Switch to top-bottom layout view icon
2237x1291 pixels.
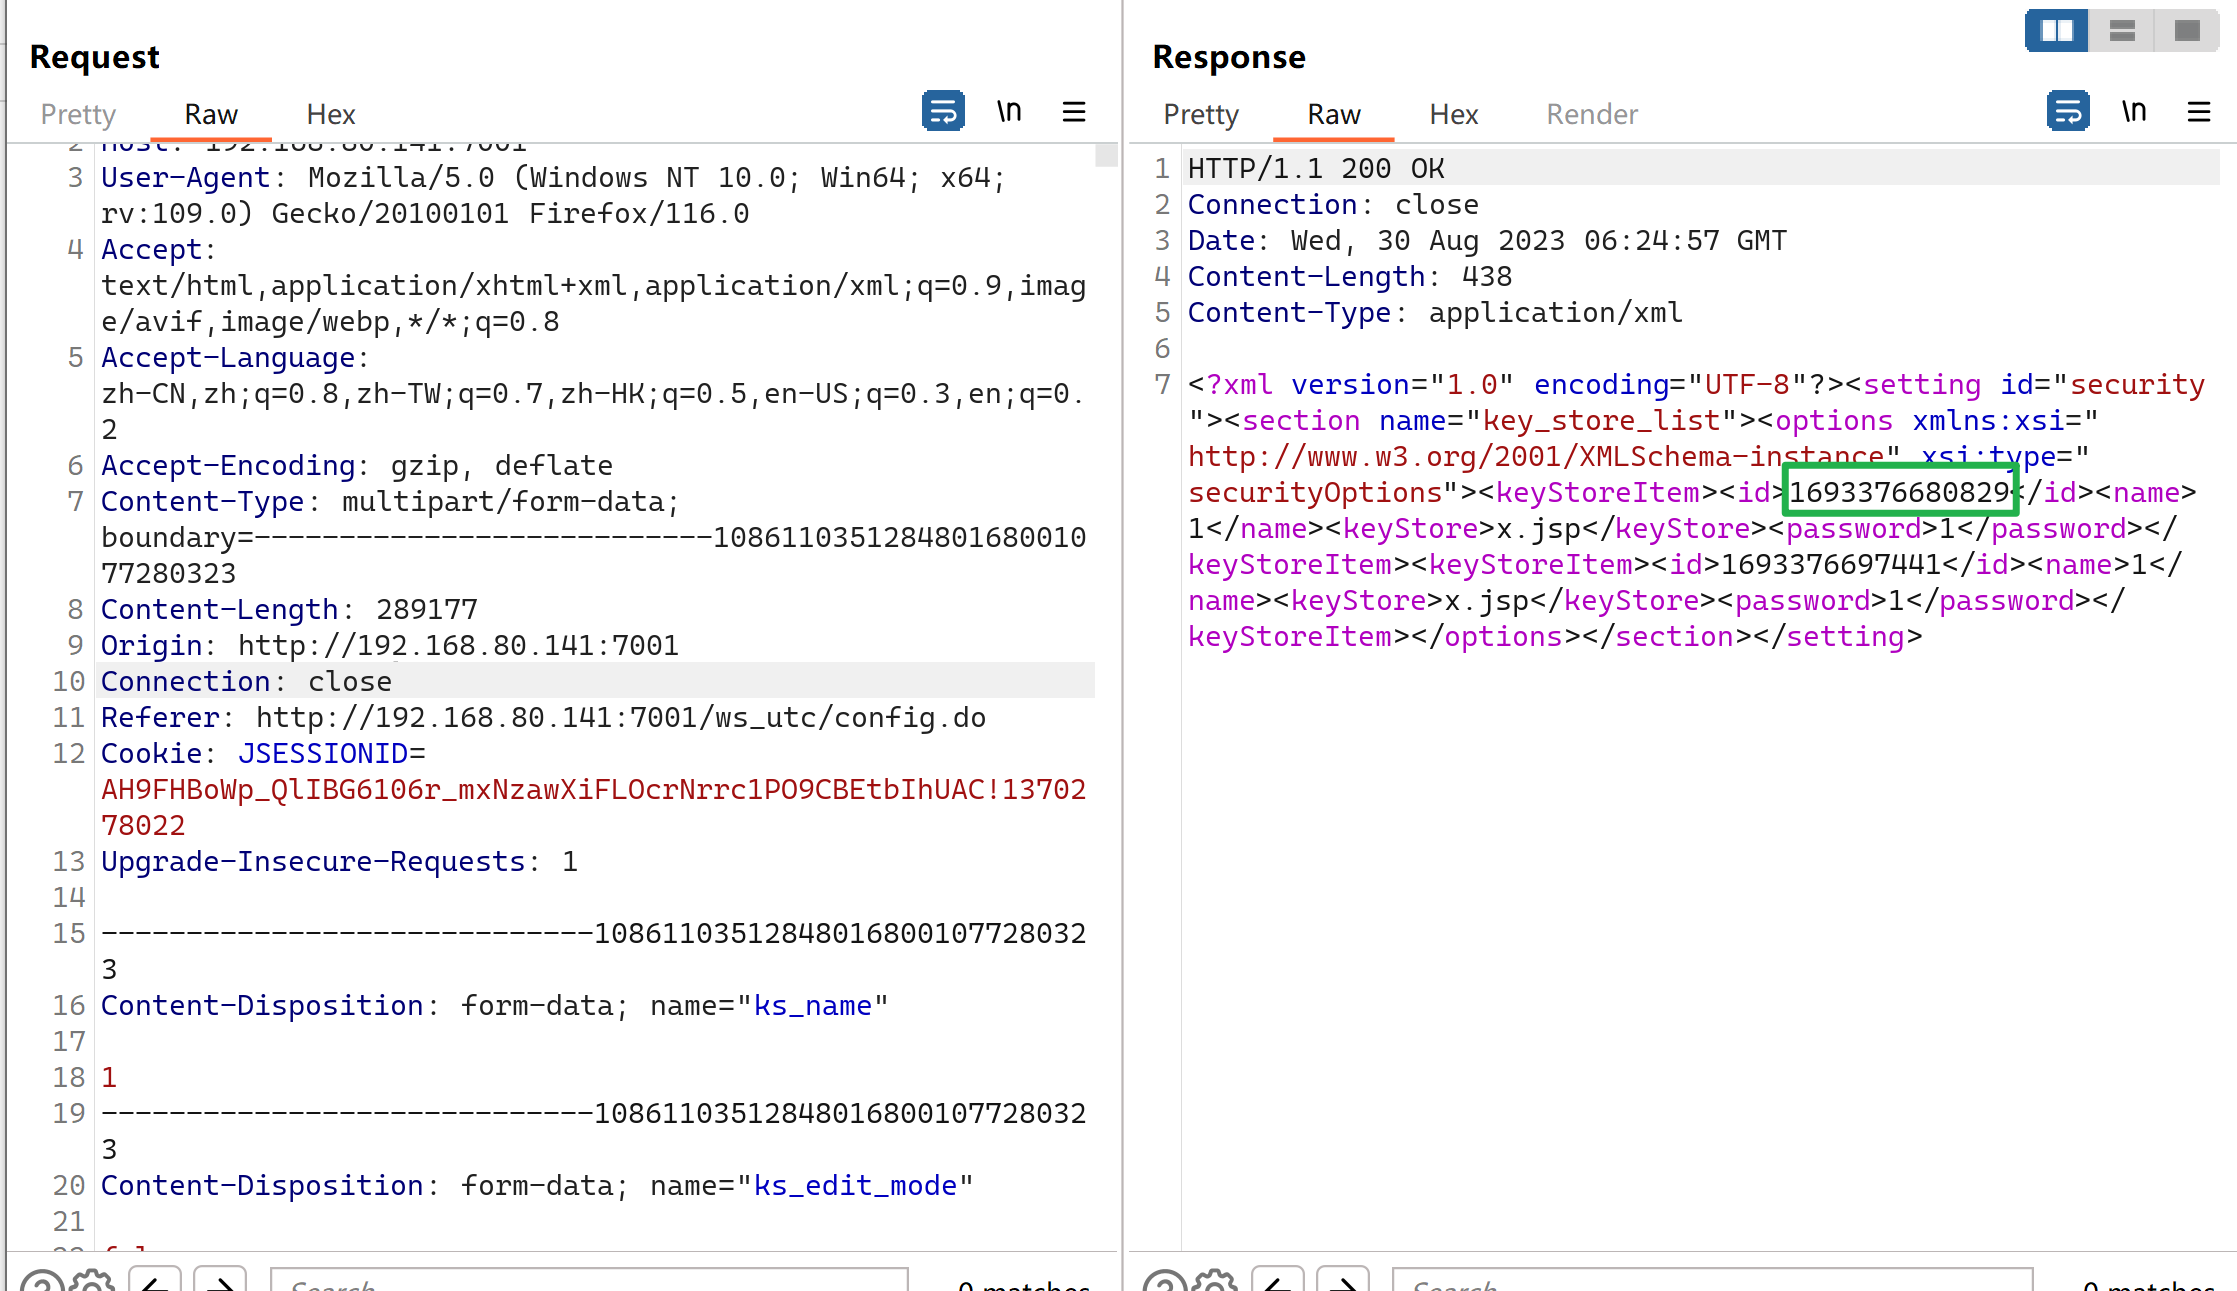(2122, 31)
